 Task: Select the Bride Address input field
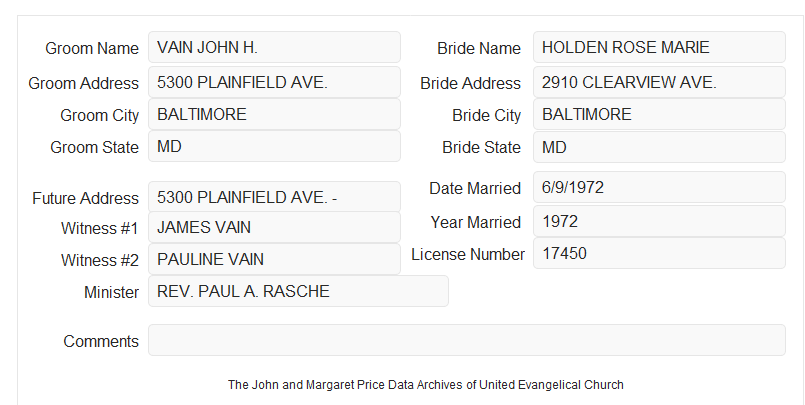coord(659,82)
